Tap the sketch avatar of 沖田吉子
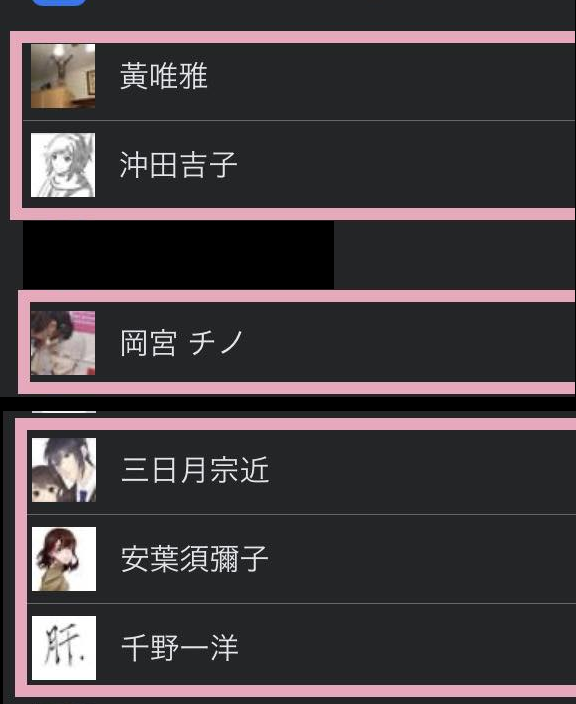 (63, 165)
